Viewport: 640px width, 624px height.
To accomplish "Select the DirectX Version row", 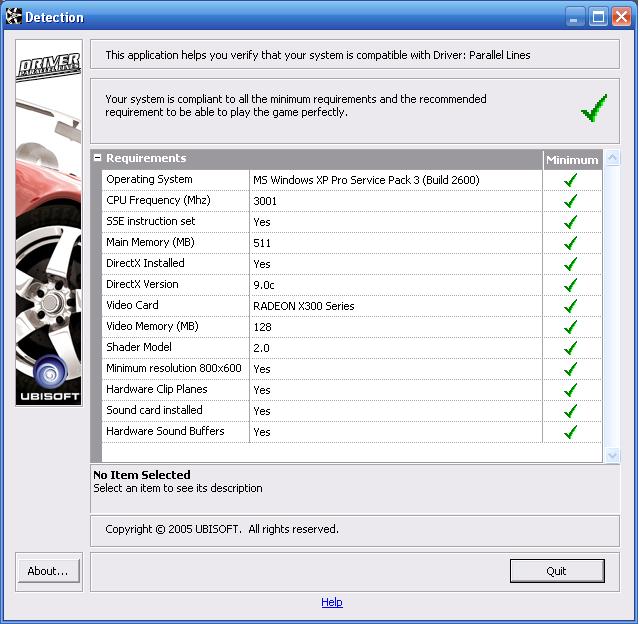I will coord(352,285).
